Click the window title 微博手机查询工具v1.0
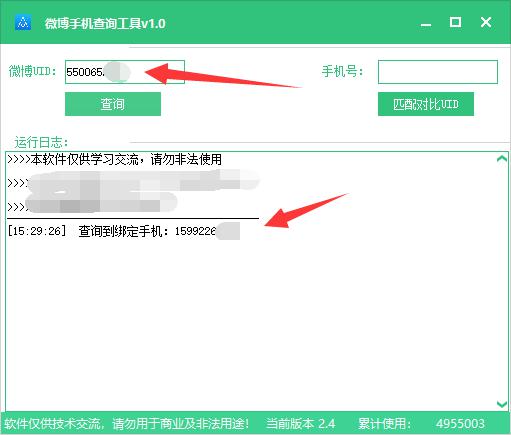This screenshot has width=511, height=435. click(105, 24)
